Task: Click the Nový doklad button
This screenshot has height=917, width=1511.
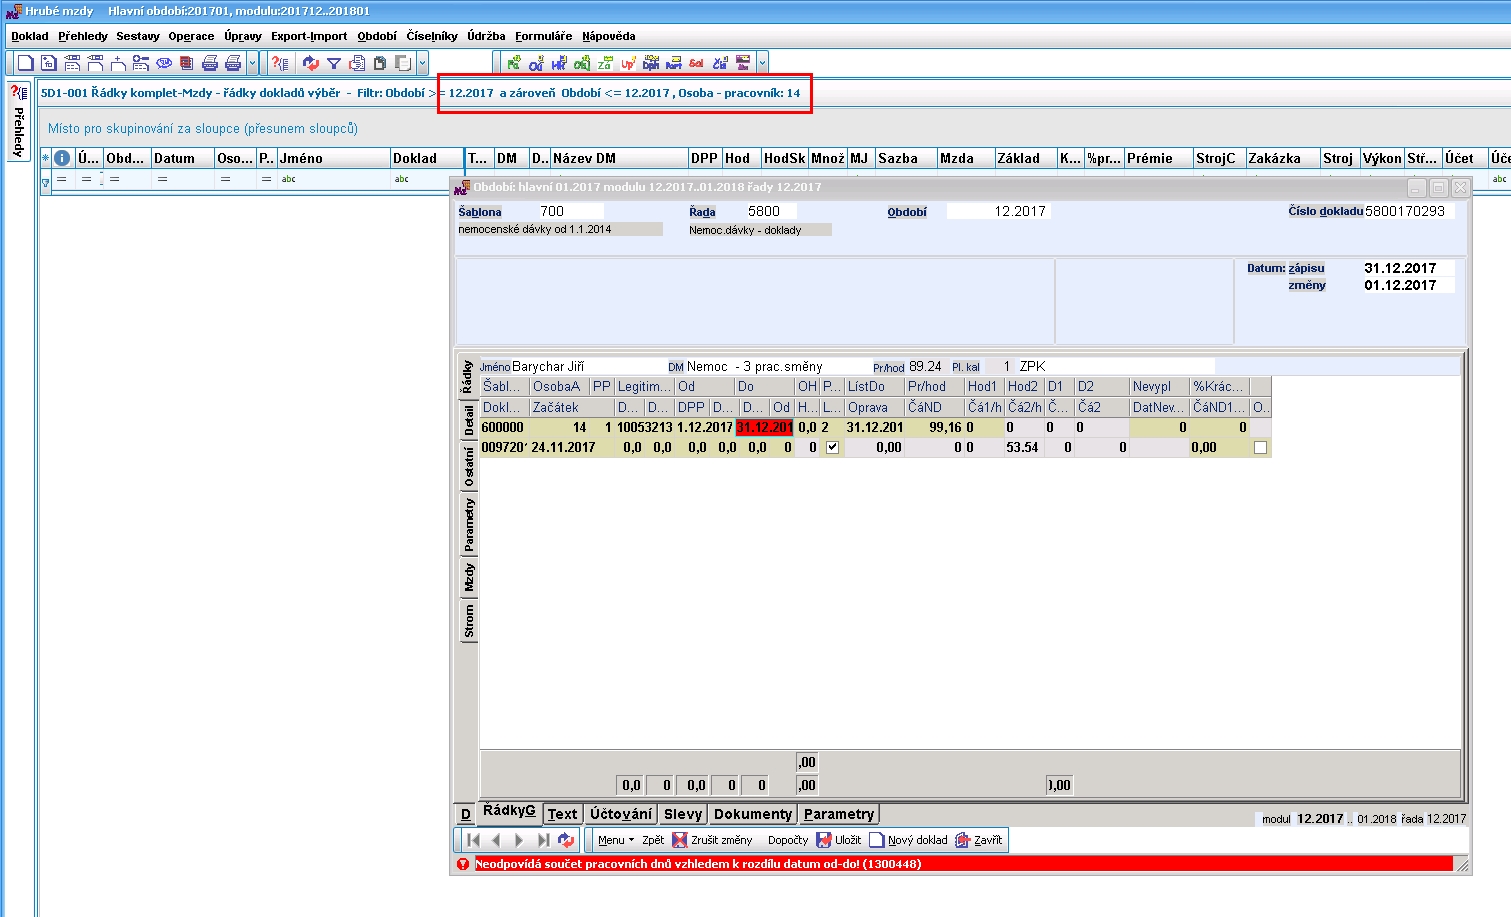Action: tap(908, 840)
